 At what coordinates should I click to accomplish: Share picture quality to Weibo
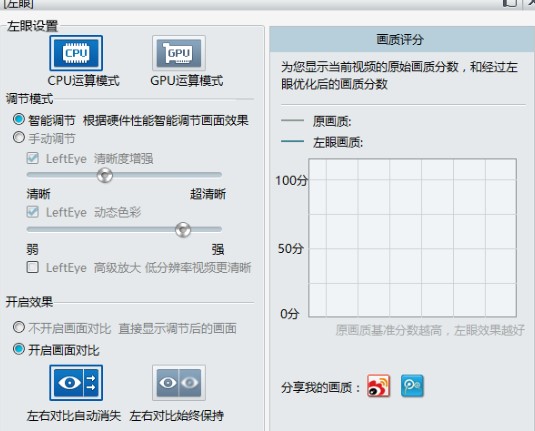378,386
